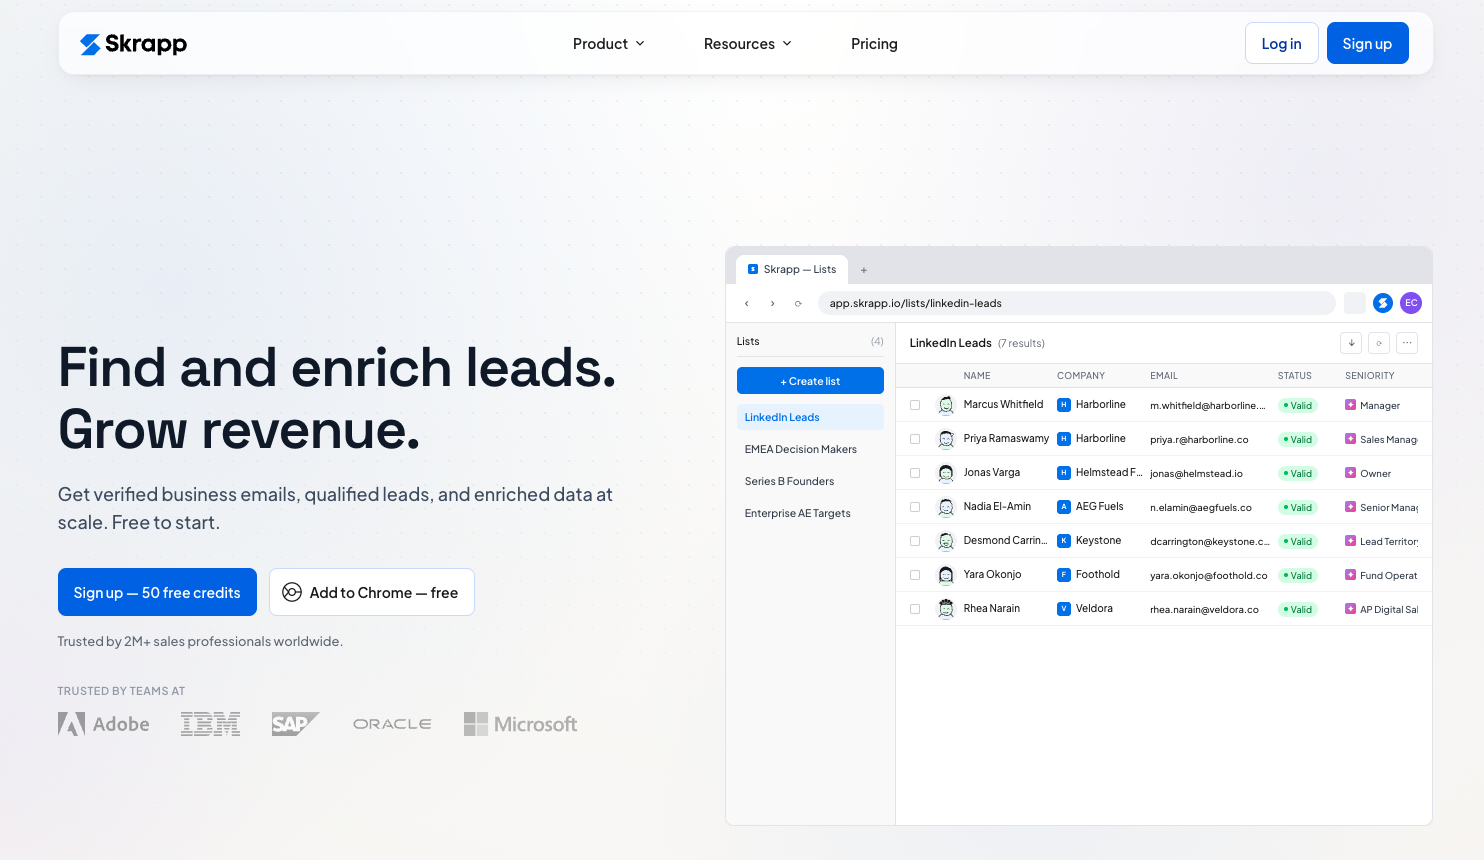Click the rhea.narain@veldora.co email
The width and height of the screenshot is (1484, 860).
point(1204,610)
